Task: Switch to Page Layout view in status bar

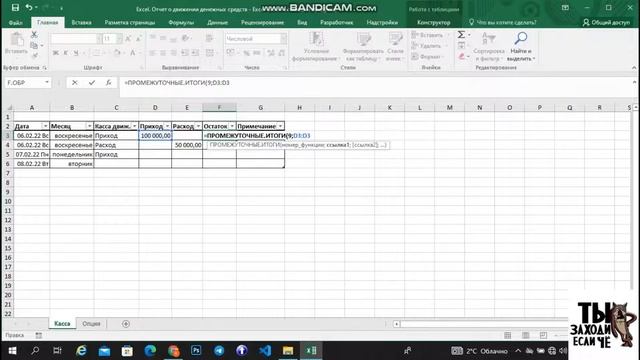Action: click(525, 335)
